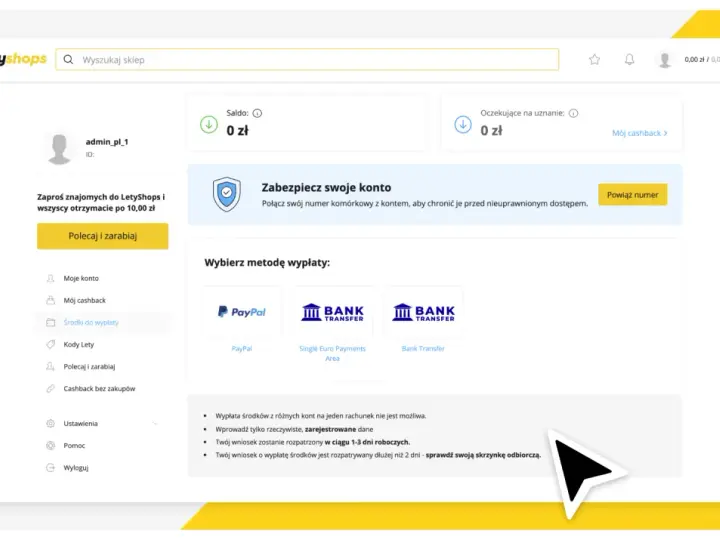This screenshot has height=540, width=720.
Task: Click the pending 0 zł amount
Action: pos(491,131)
